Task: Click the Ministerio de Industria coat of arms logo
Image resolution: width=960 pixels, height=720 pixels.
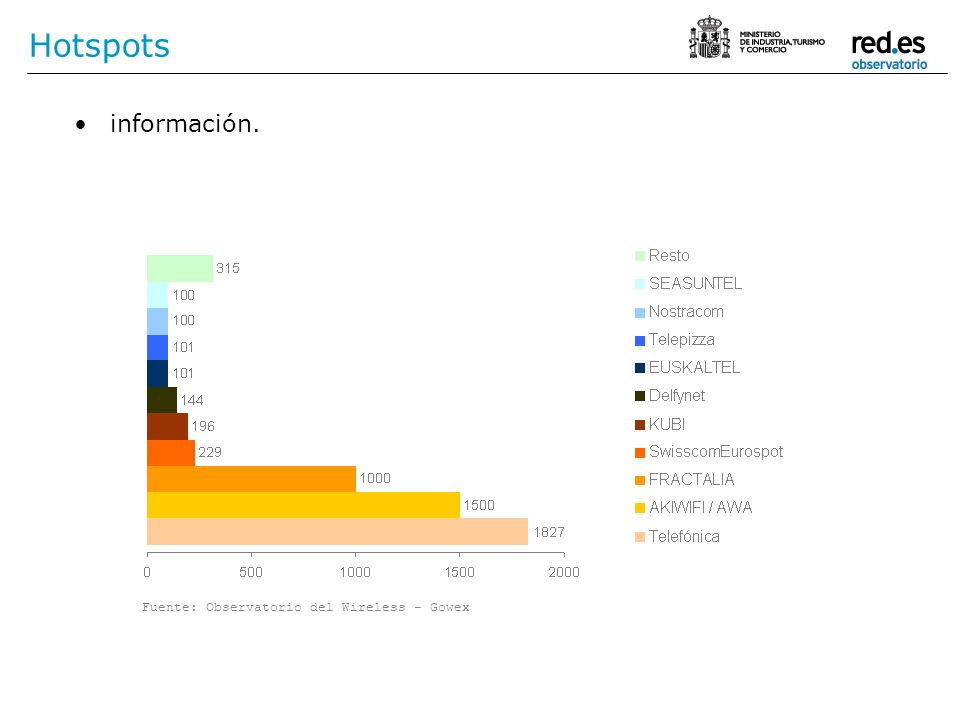Action: (x=710, y=38)
